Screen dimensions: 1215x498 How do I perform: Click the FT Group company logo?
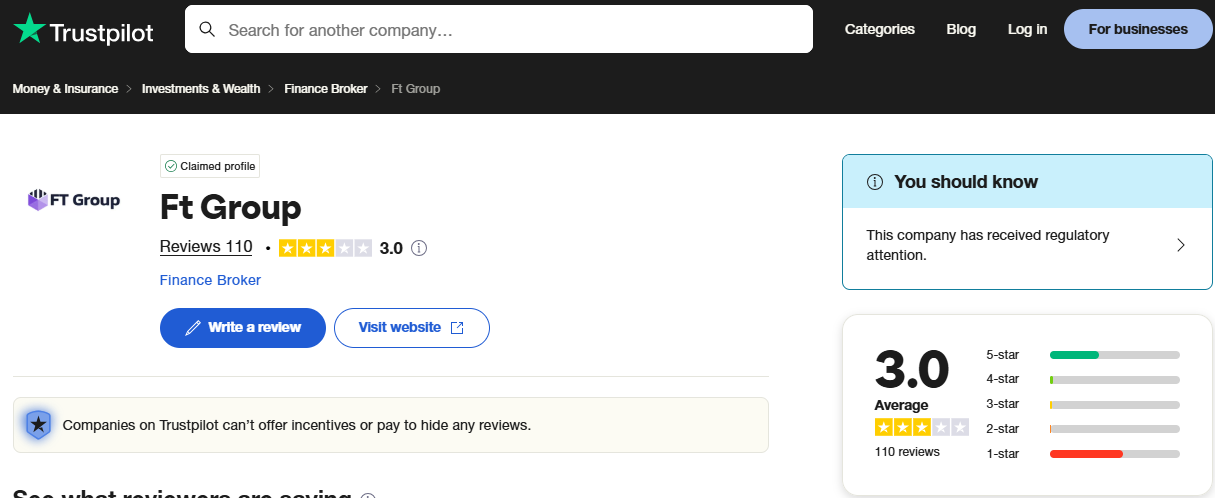(x=74, y=200)
